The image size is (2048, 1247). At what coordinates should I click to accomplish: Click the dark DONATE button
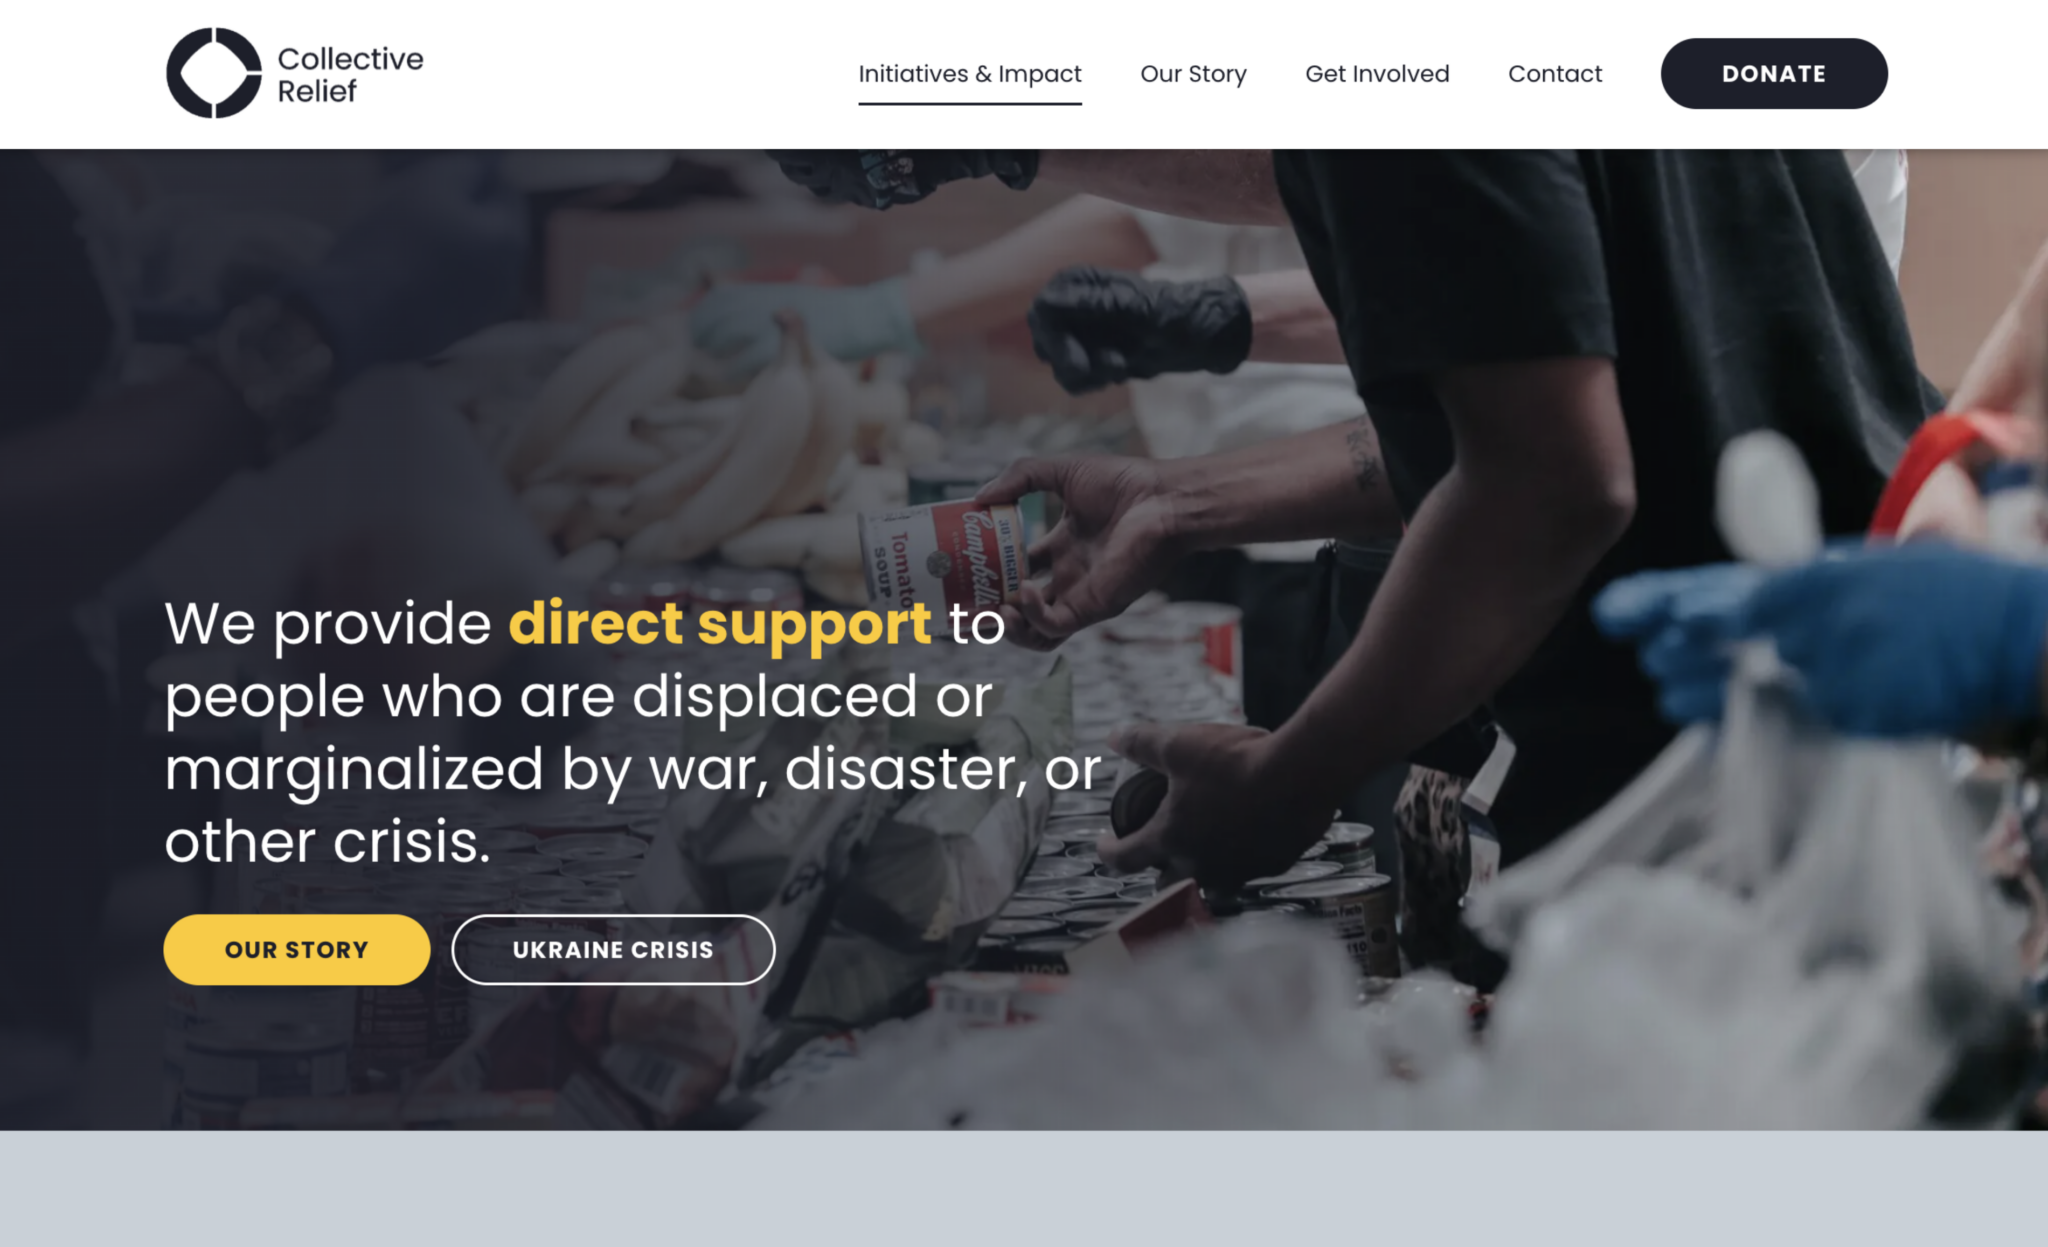pyautogui.click(x=1774, y=74)
